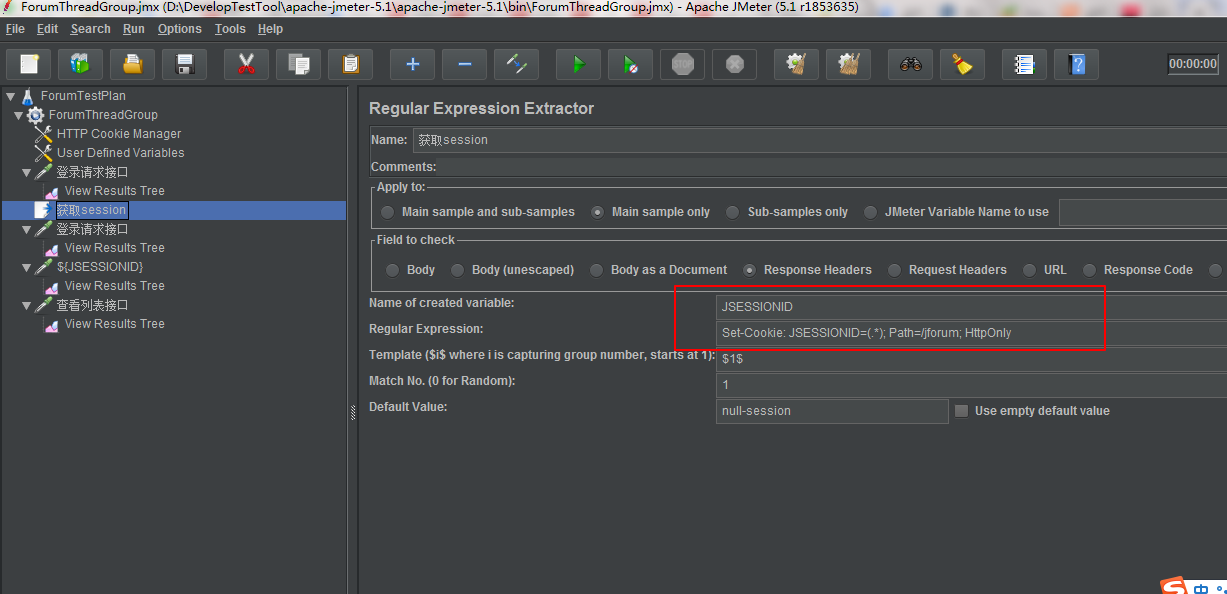Expand all nodes with plus icon
This screenshot has width=1227, height=594.
click(x=412, y=64)
